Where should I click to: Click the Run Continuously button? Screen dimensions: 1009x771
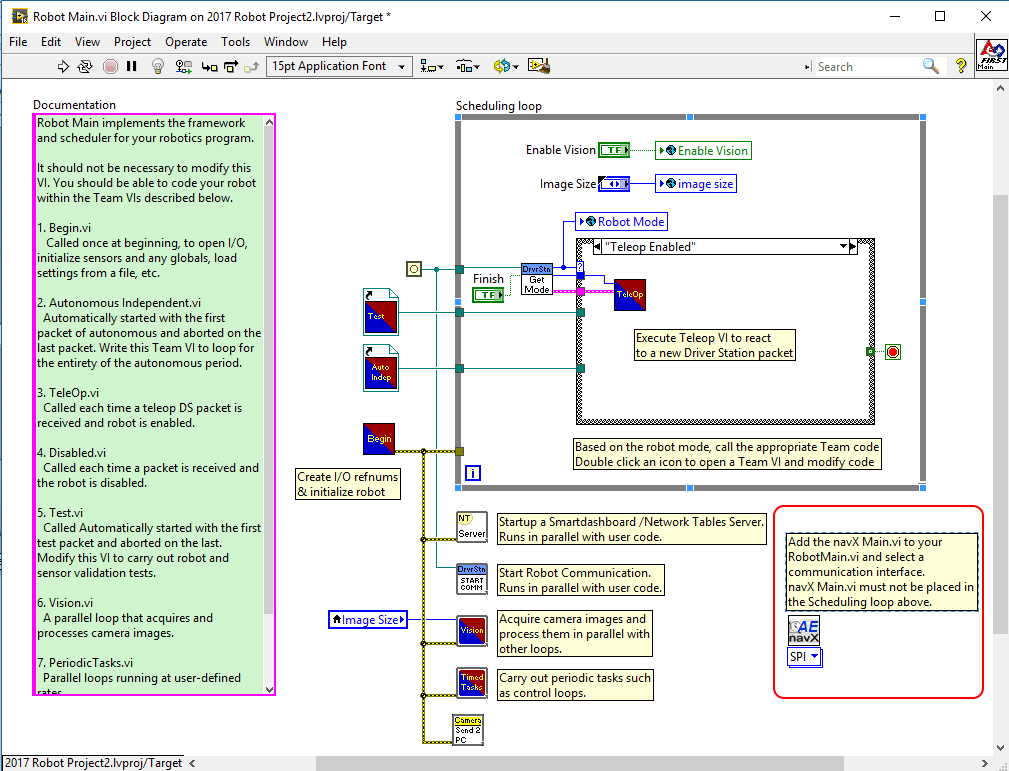85,66
